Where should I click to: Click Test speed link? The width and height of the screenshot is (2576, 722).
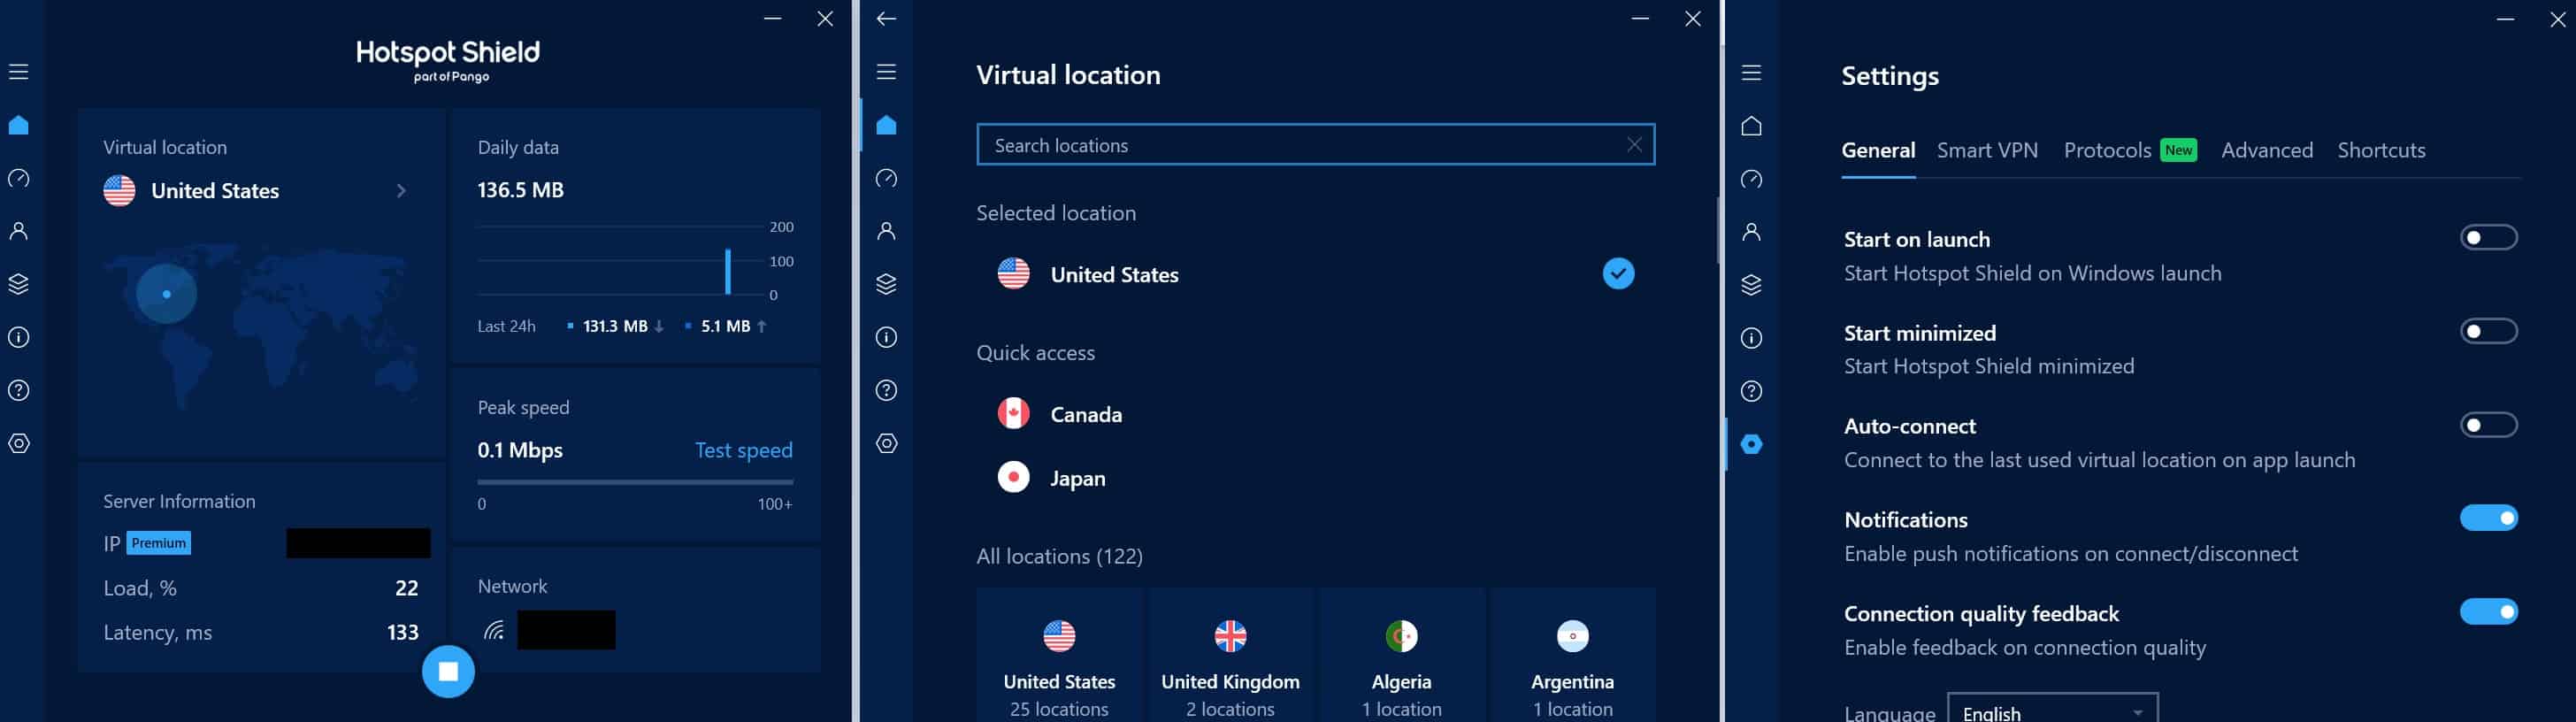pyautogui.click(x=743, y=450)
